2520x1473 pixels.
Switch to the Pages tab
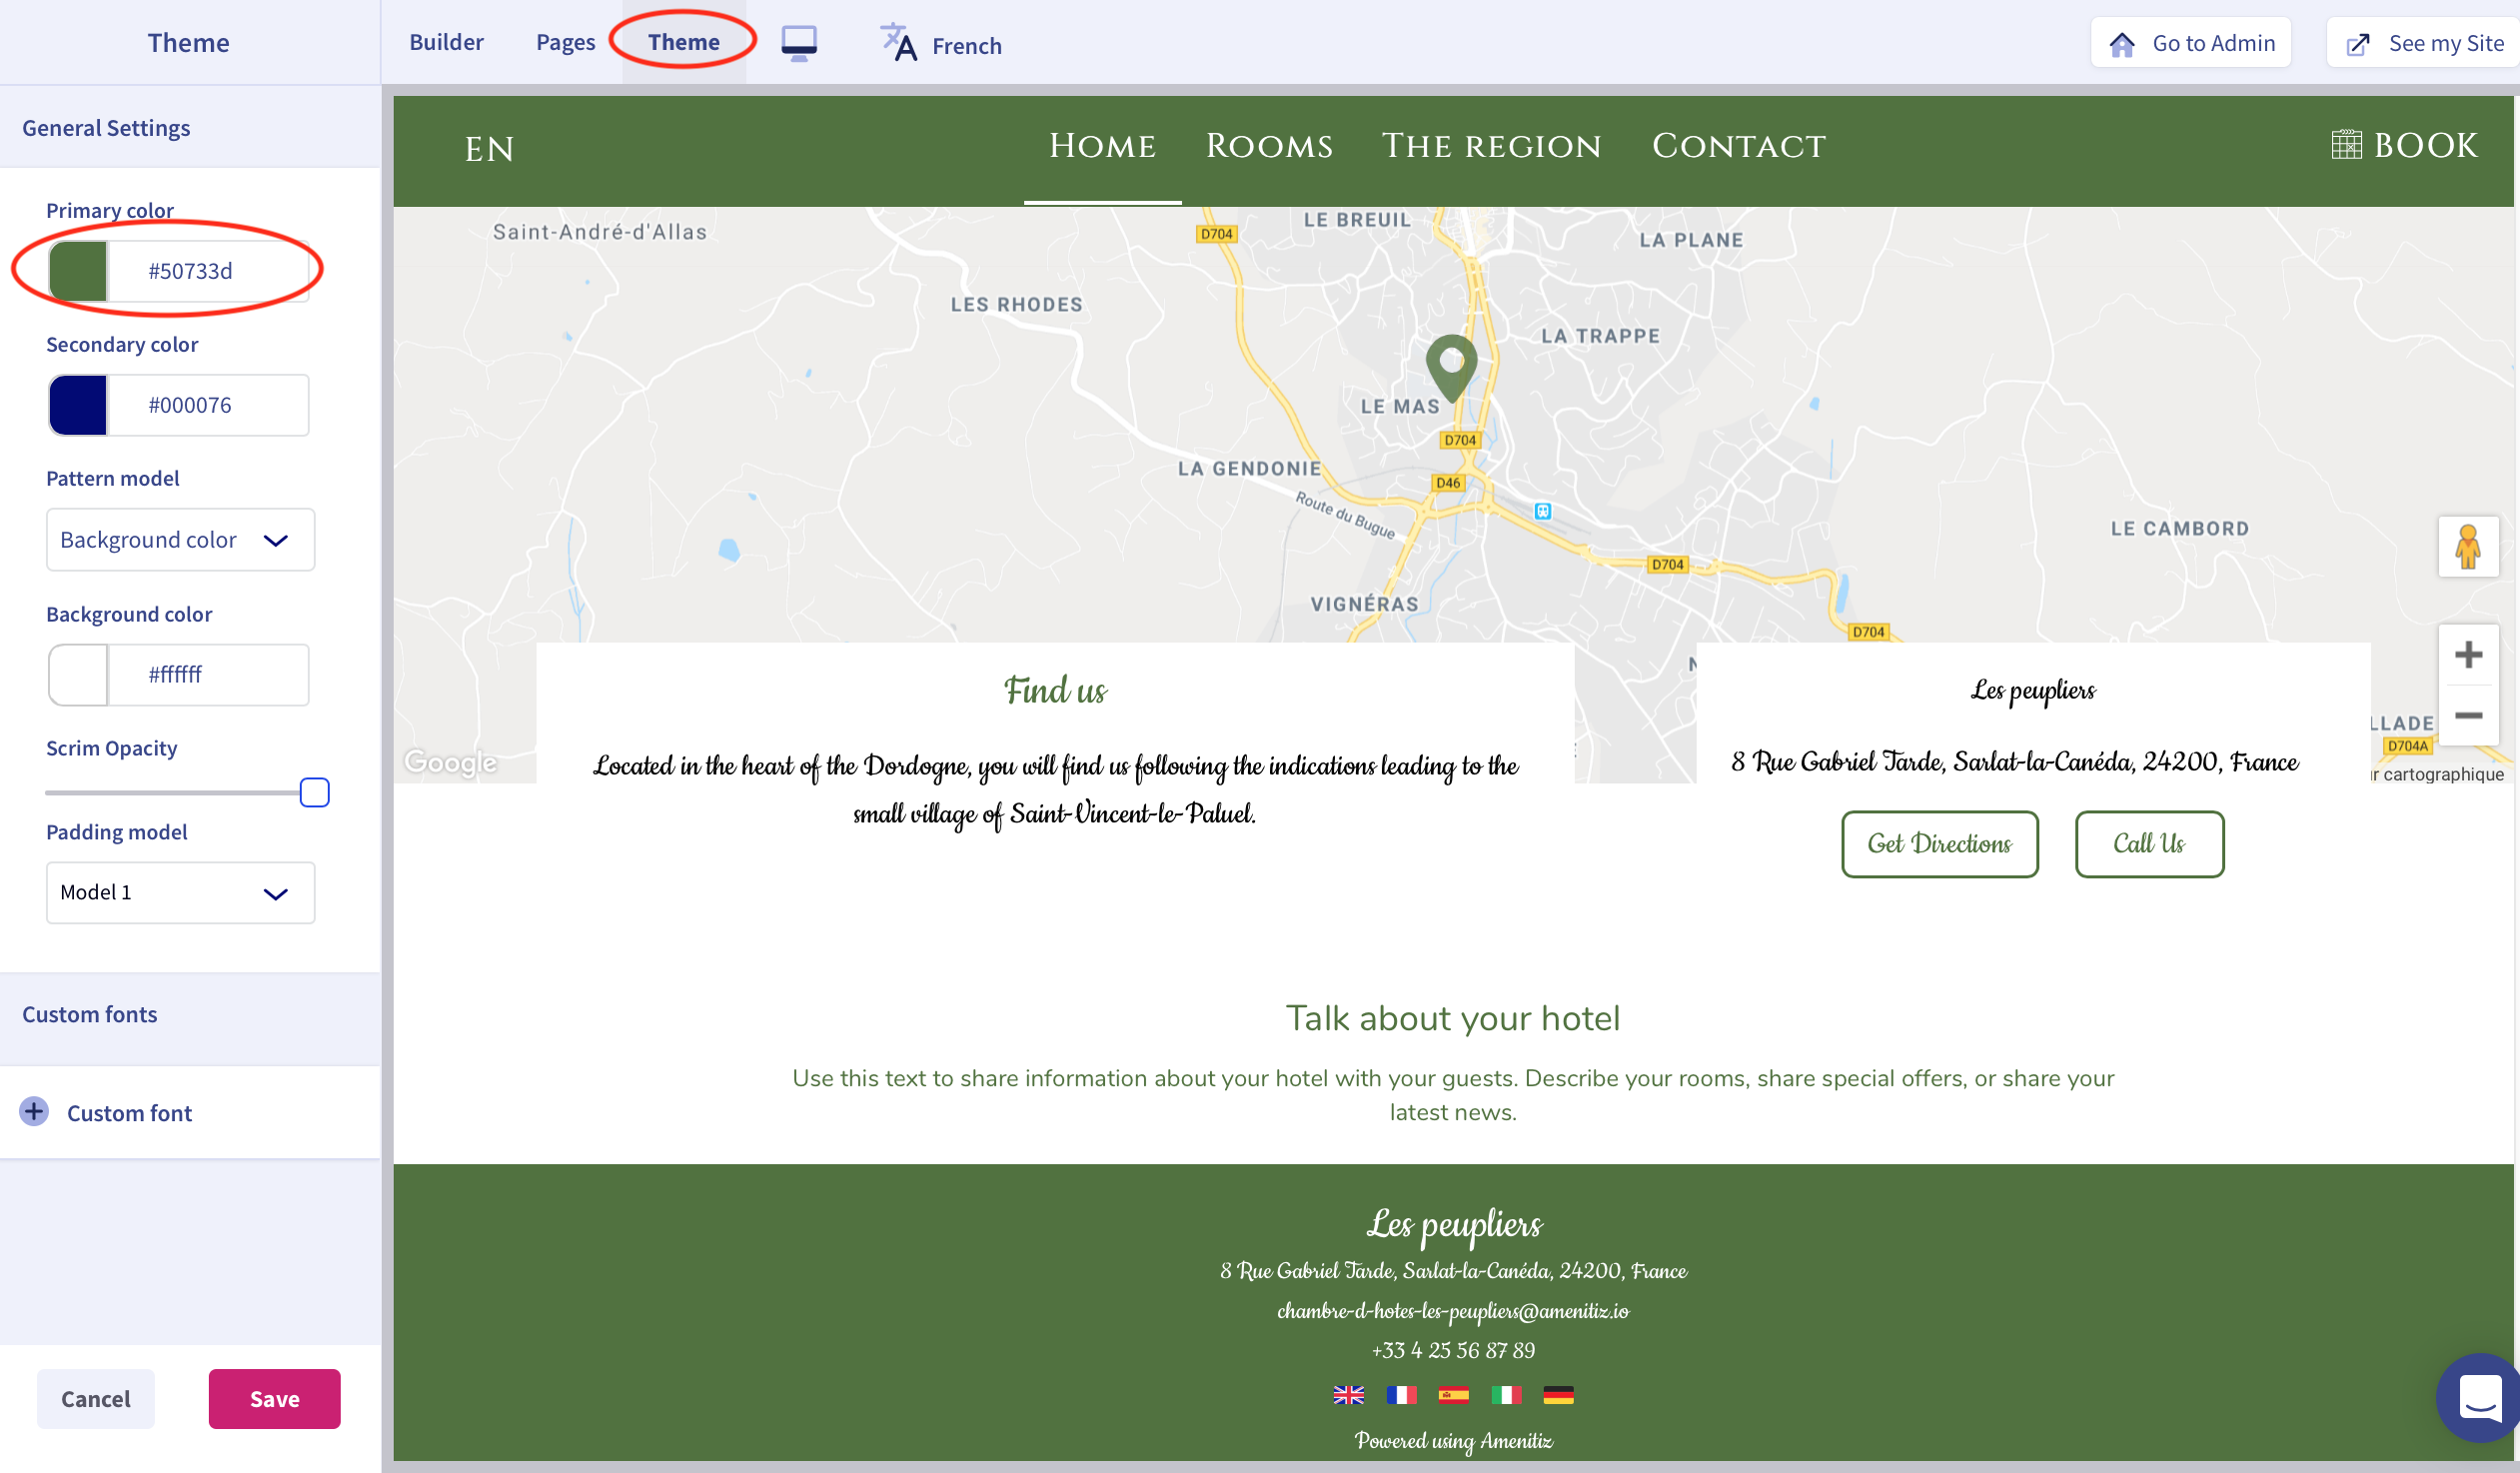pyautogui.click(x=565, y=42)
